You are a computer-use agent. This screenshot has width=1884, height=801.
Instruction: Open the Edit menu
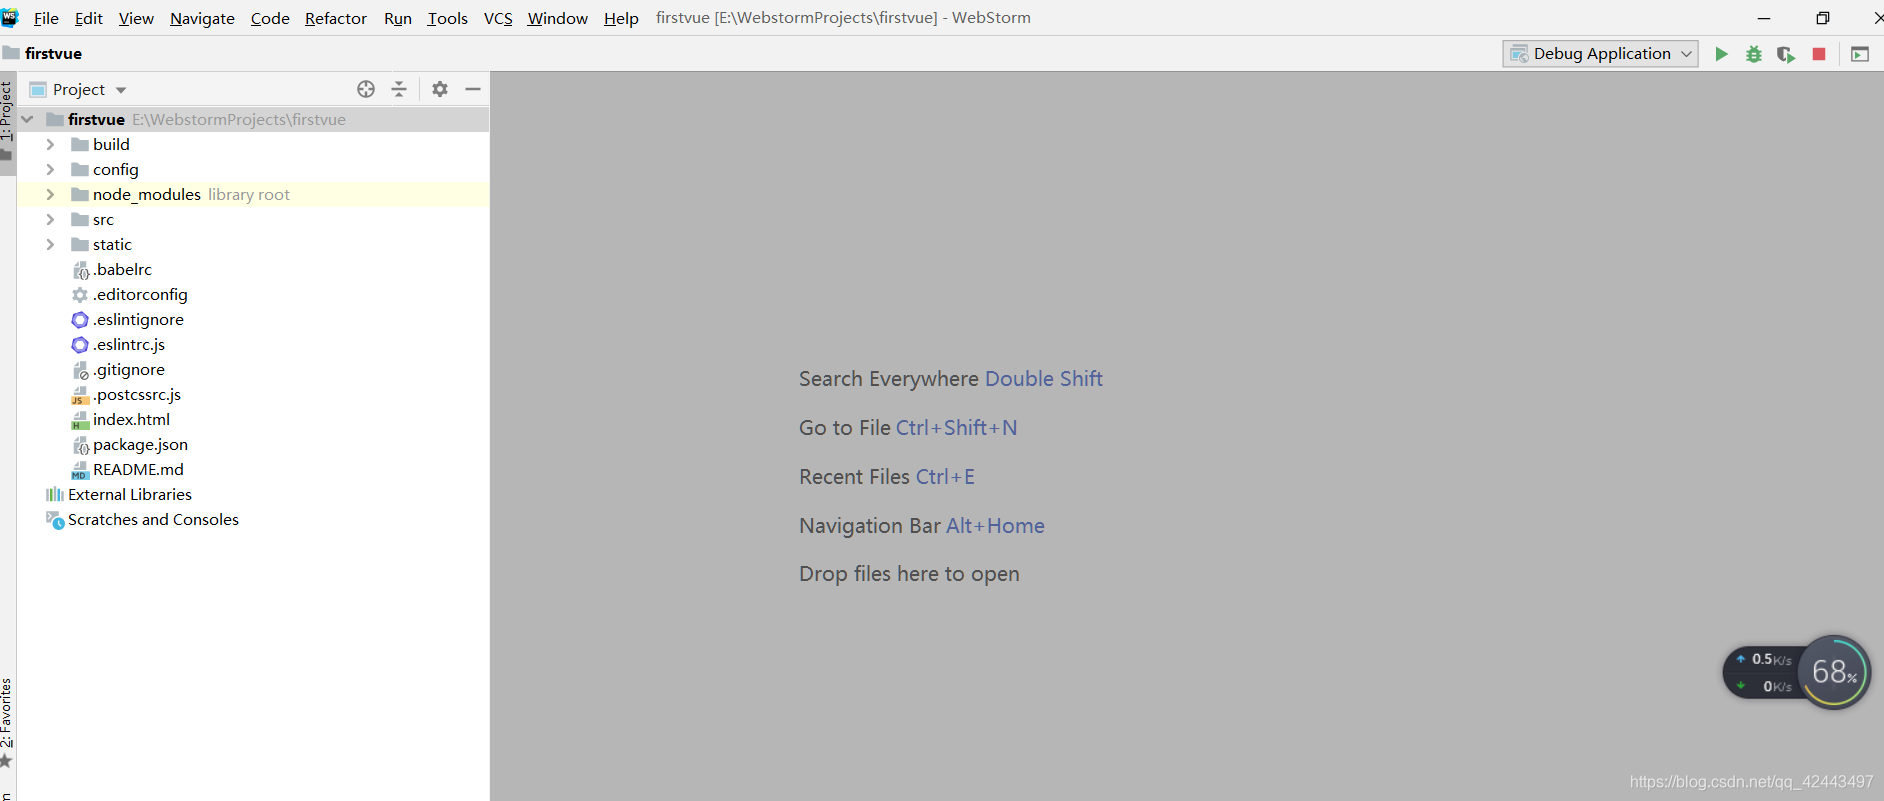coord(89,18)
